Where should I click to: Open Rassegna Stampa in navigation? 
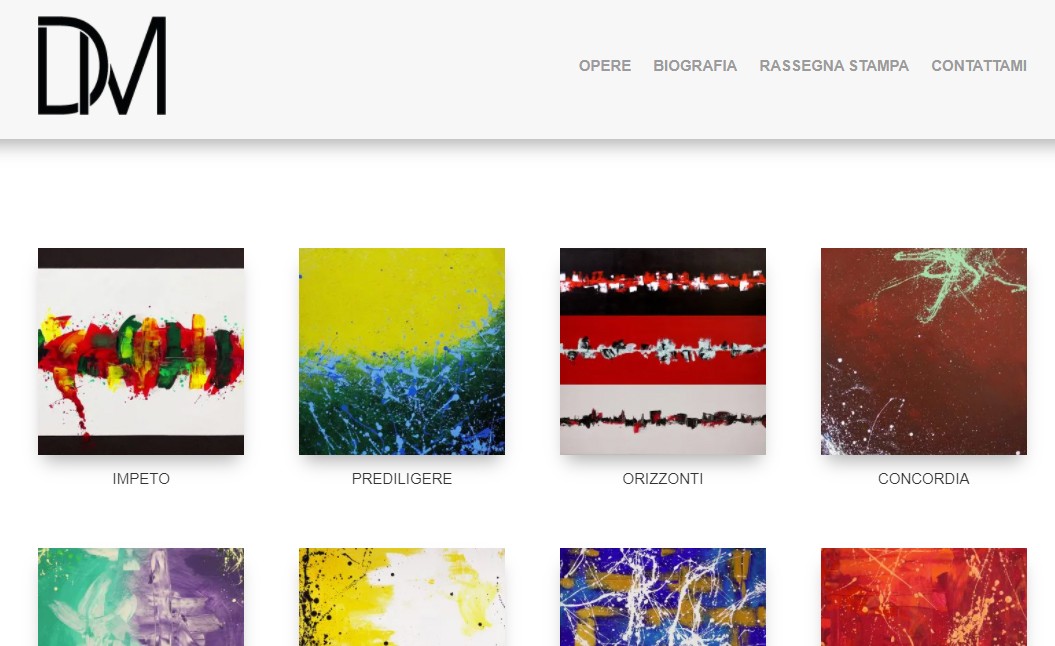pos(834,66)
